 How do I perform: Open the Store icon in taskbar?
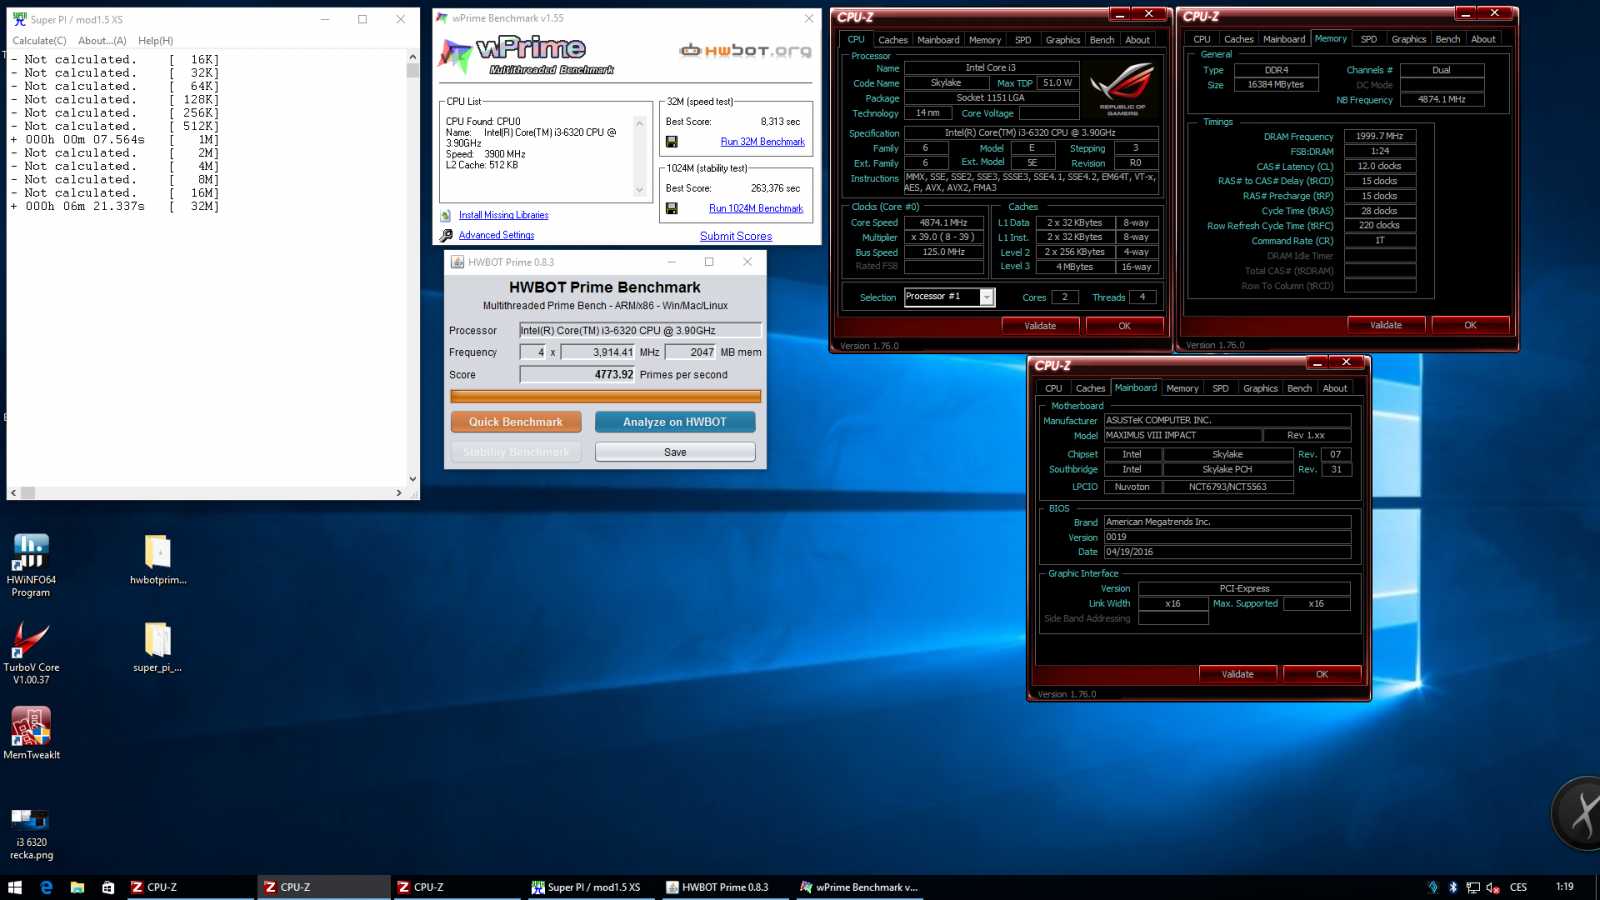[x=108, y=887]
